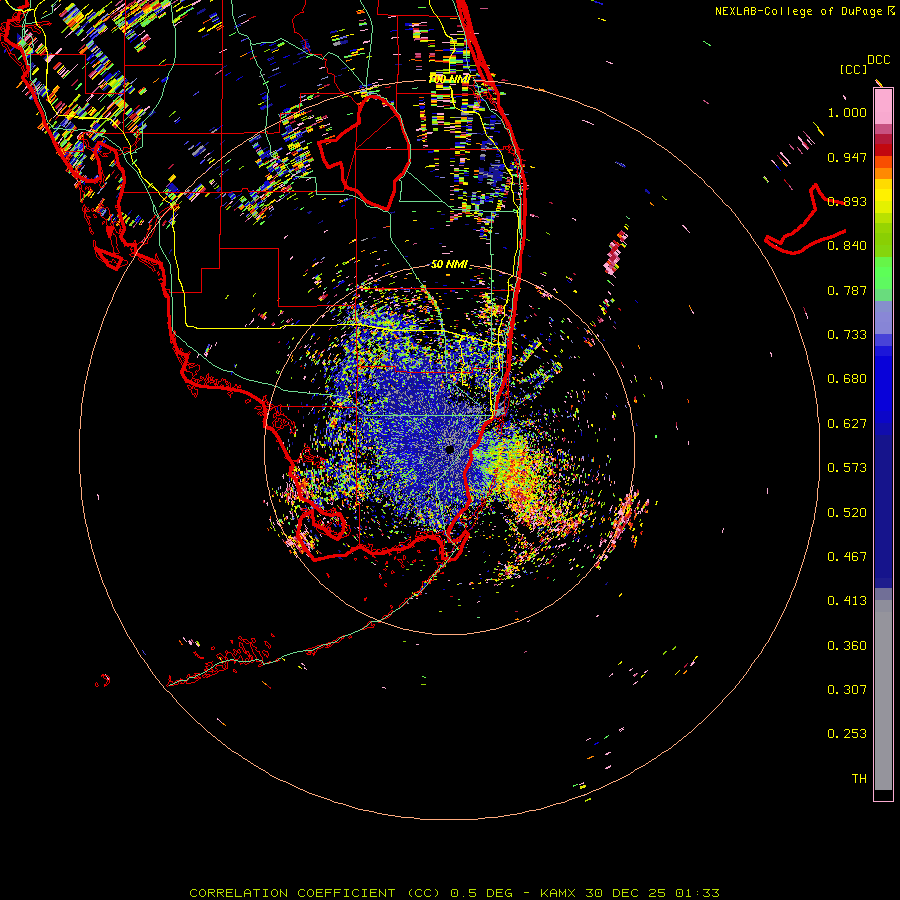Click the 0.893 scale value
This screenshot has width=900, height=900.
pos(847,201)
